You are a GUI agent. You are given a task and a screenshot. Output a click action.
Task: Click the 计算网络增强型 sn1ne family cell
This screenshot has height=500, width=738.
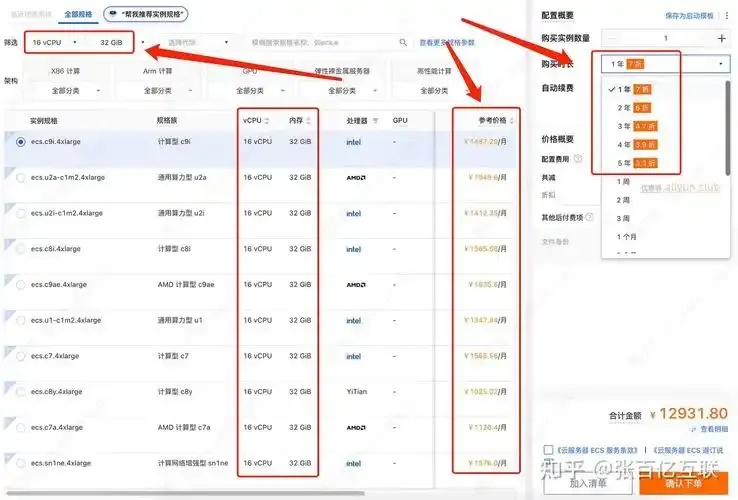(x=193, y=463)
